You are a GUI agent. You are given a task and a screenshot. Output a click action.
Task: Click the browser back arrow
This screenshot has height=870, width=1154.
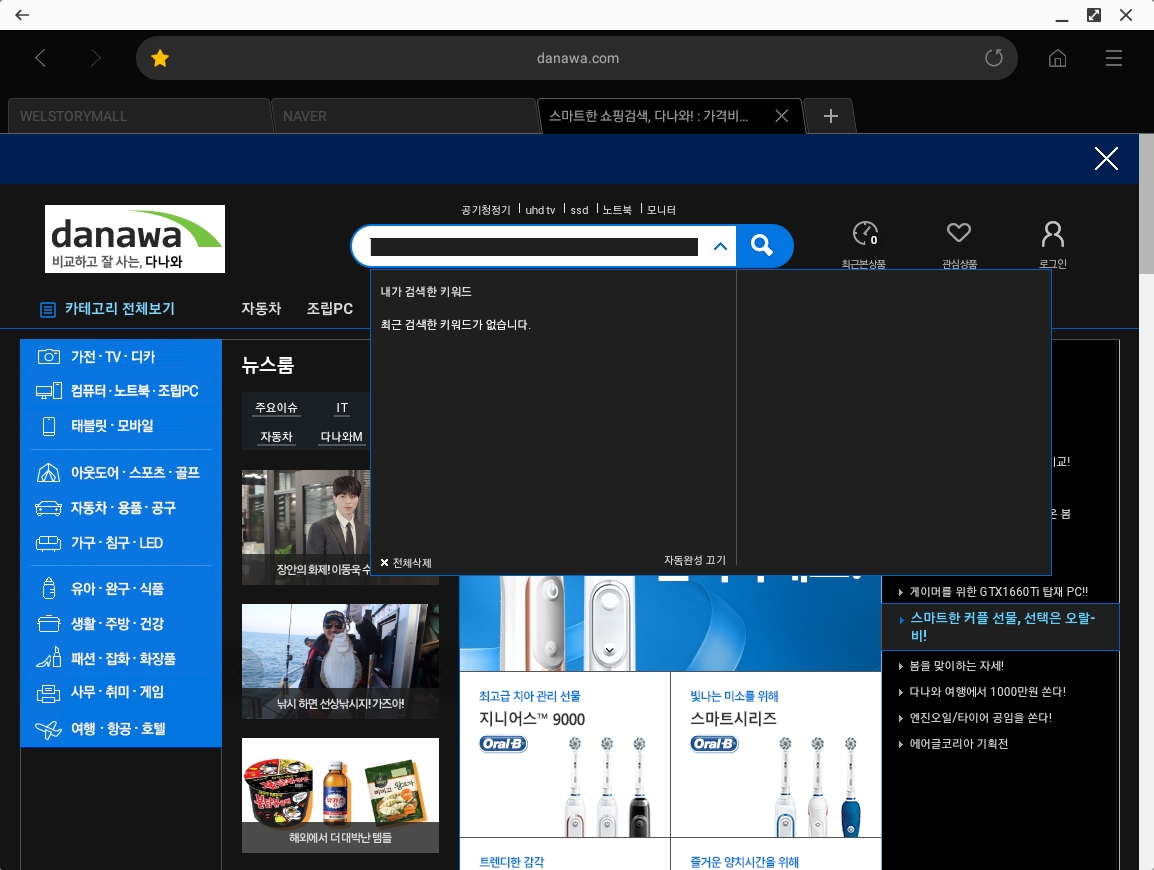pyautogui.click(x=40, y=58)
